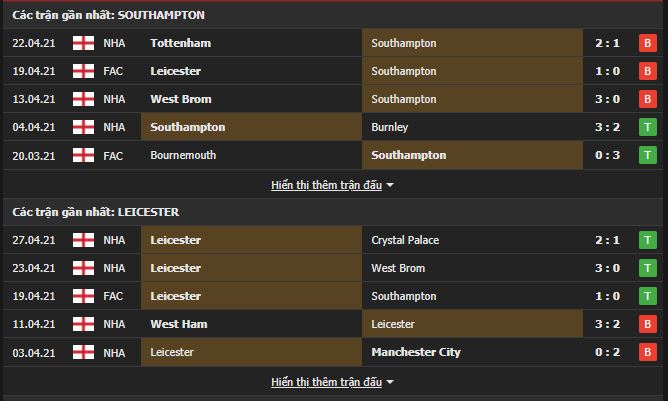Open Manchester City team link

(416, 352)
